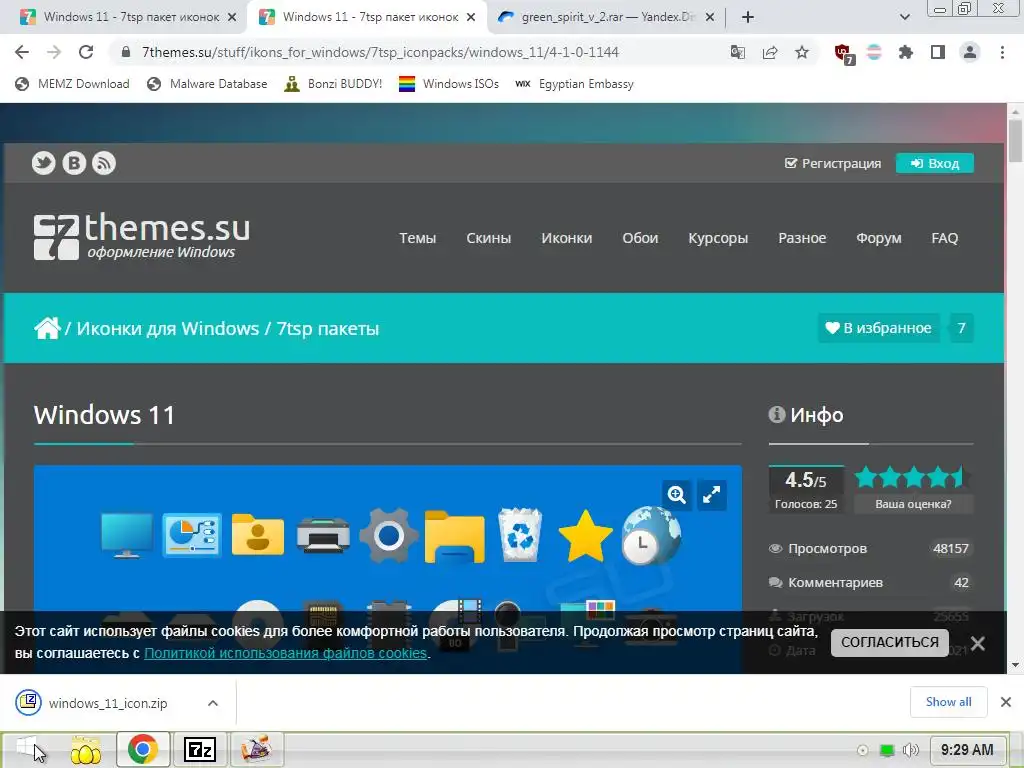Click the fullscreen expand icon on preview
This screenshot has width=1024, height=768.
click(x=711, y=495)
